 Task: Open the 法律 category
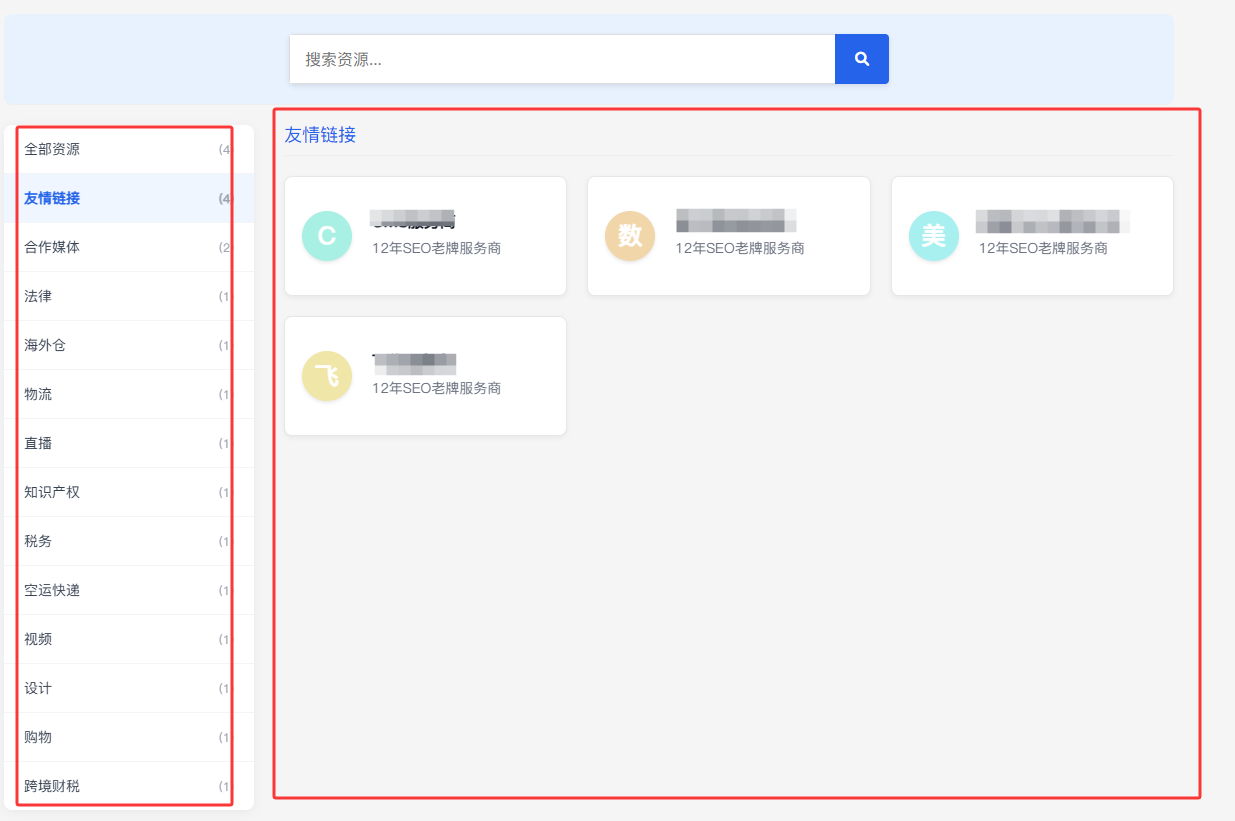(x=129, y=296)
